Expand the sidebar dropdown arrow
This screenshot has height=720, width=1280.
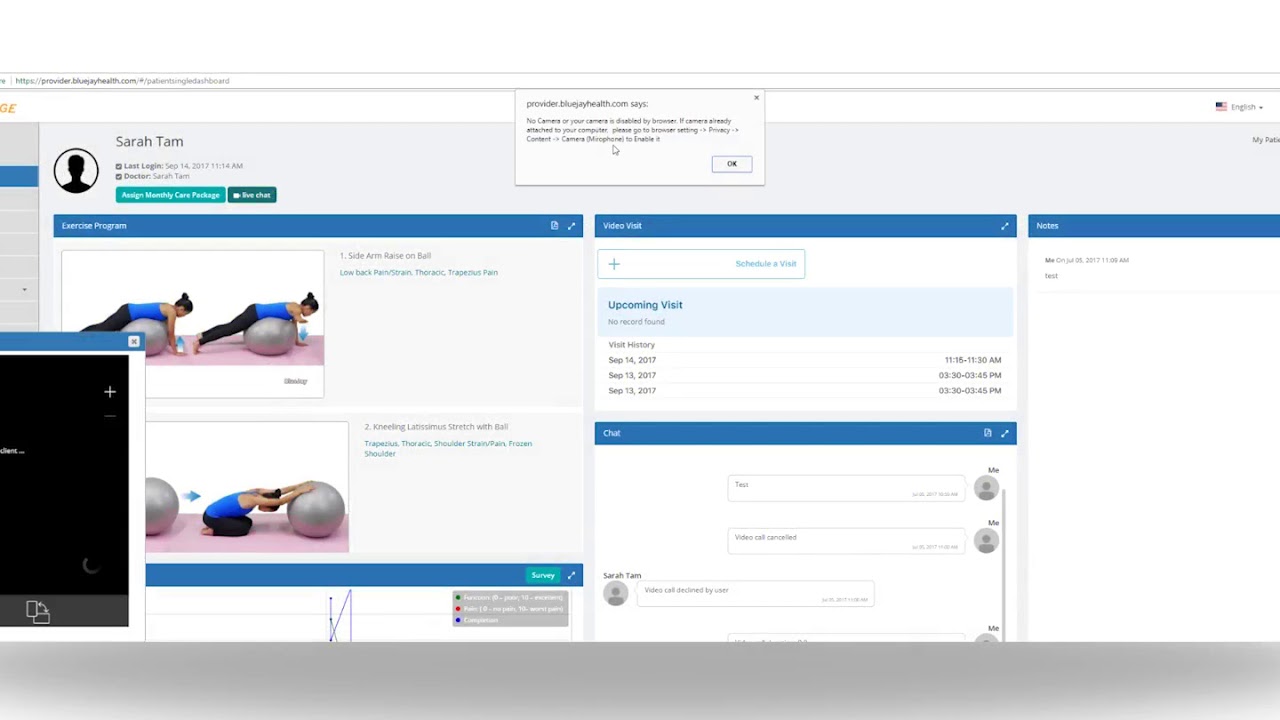click(x=24, y=290)
